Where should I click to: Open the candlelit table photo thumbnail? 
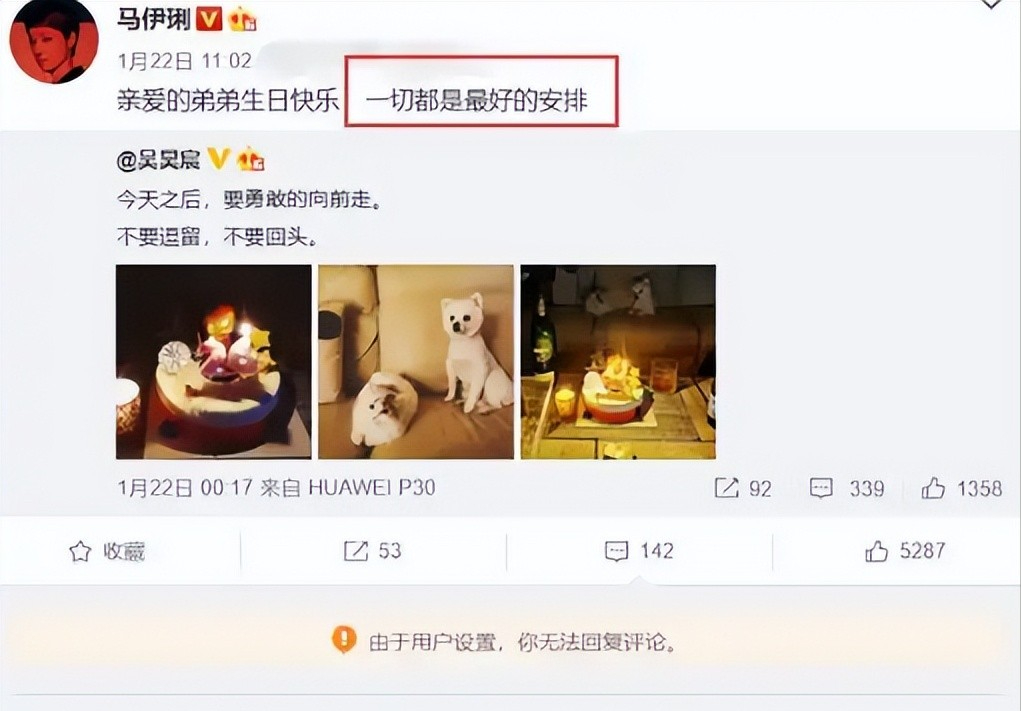[x=618, y=362]
